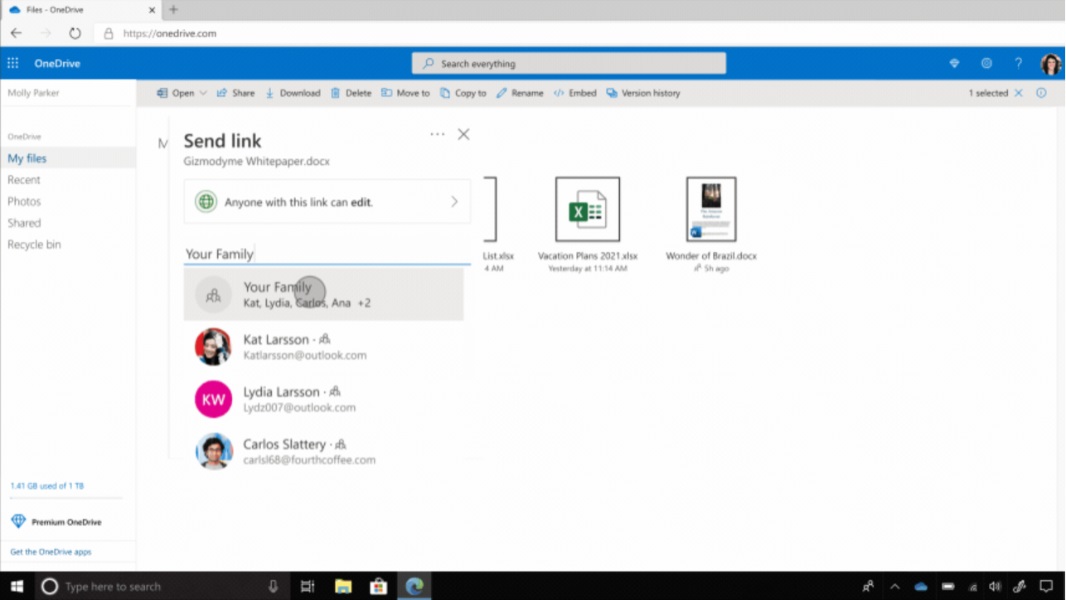
Task: Open the premium diamond icon in header
Action: pyautogui.click(x=955, y=63)
